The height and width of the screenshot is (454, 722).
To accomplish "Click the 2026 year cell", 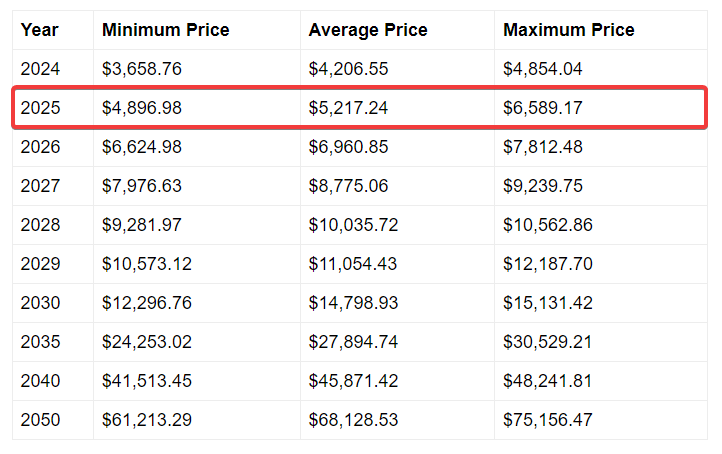I will (x=40, y=147).
